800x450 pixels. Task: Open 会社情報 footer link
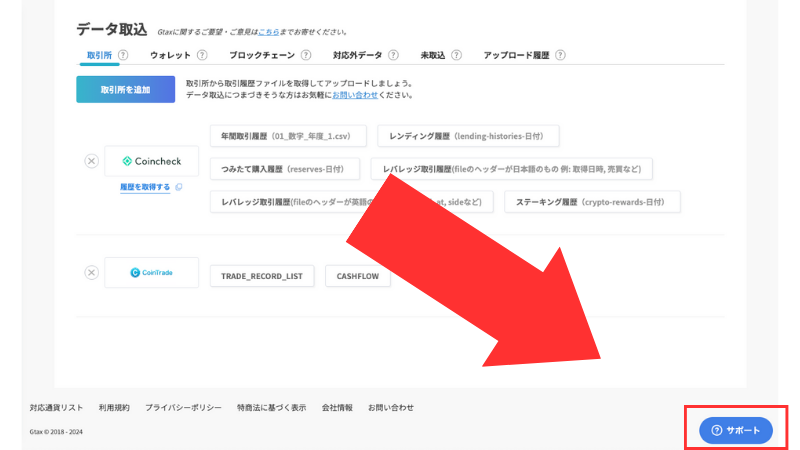[337, 408]
